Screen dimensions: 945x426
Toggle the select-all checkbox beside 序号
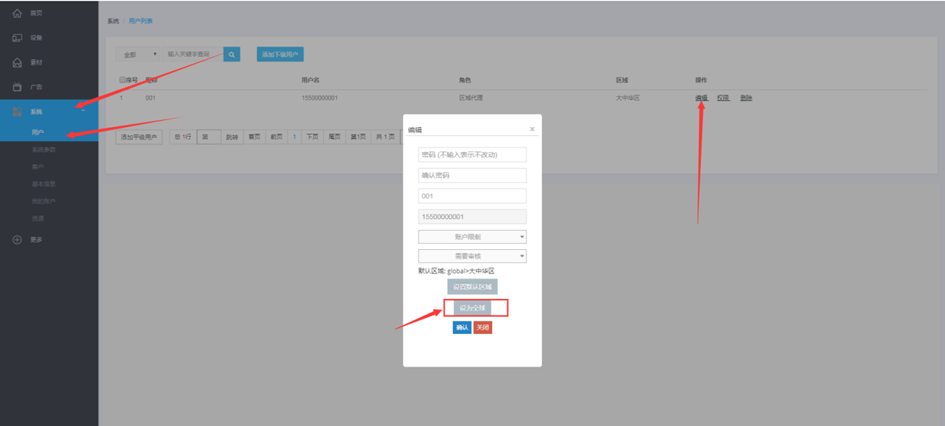pos(122,79)
